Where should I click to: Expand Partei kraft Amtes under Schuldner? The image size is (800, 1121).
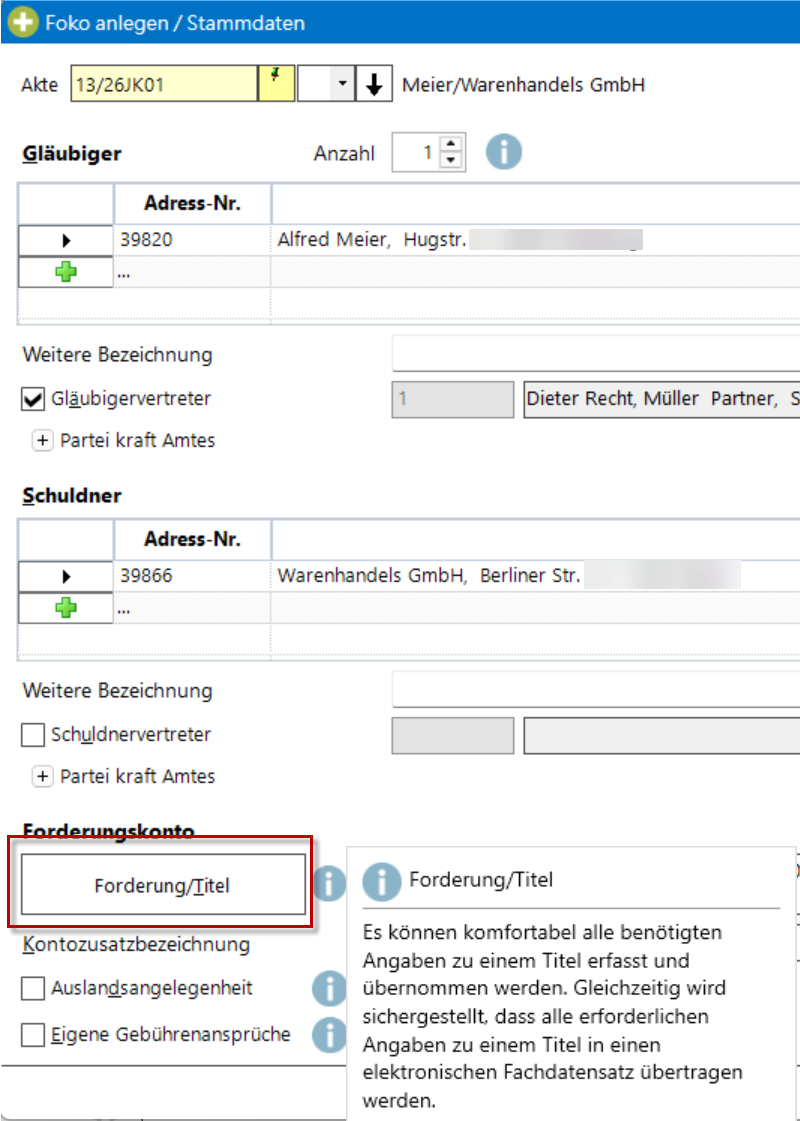point(42,776)
